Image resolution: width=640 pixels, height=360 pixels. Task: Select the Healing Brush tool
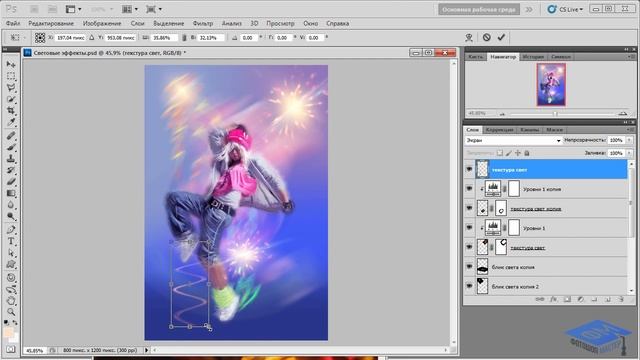[11, 136]
